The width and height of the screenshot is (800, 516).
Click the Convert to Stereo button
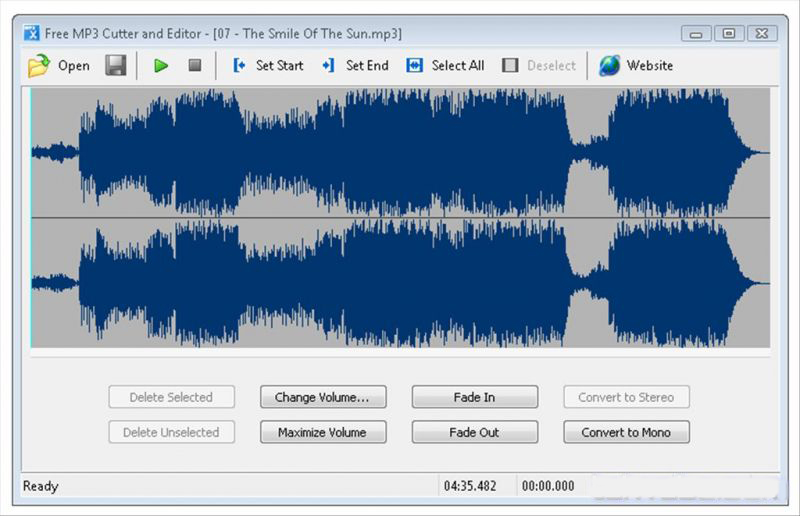click(626, 397)
